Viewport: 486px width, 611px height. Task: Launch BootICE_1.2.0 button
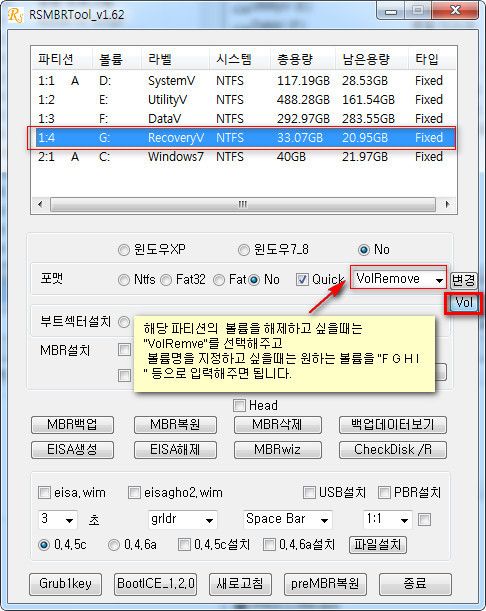click(x=156, y=584)
